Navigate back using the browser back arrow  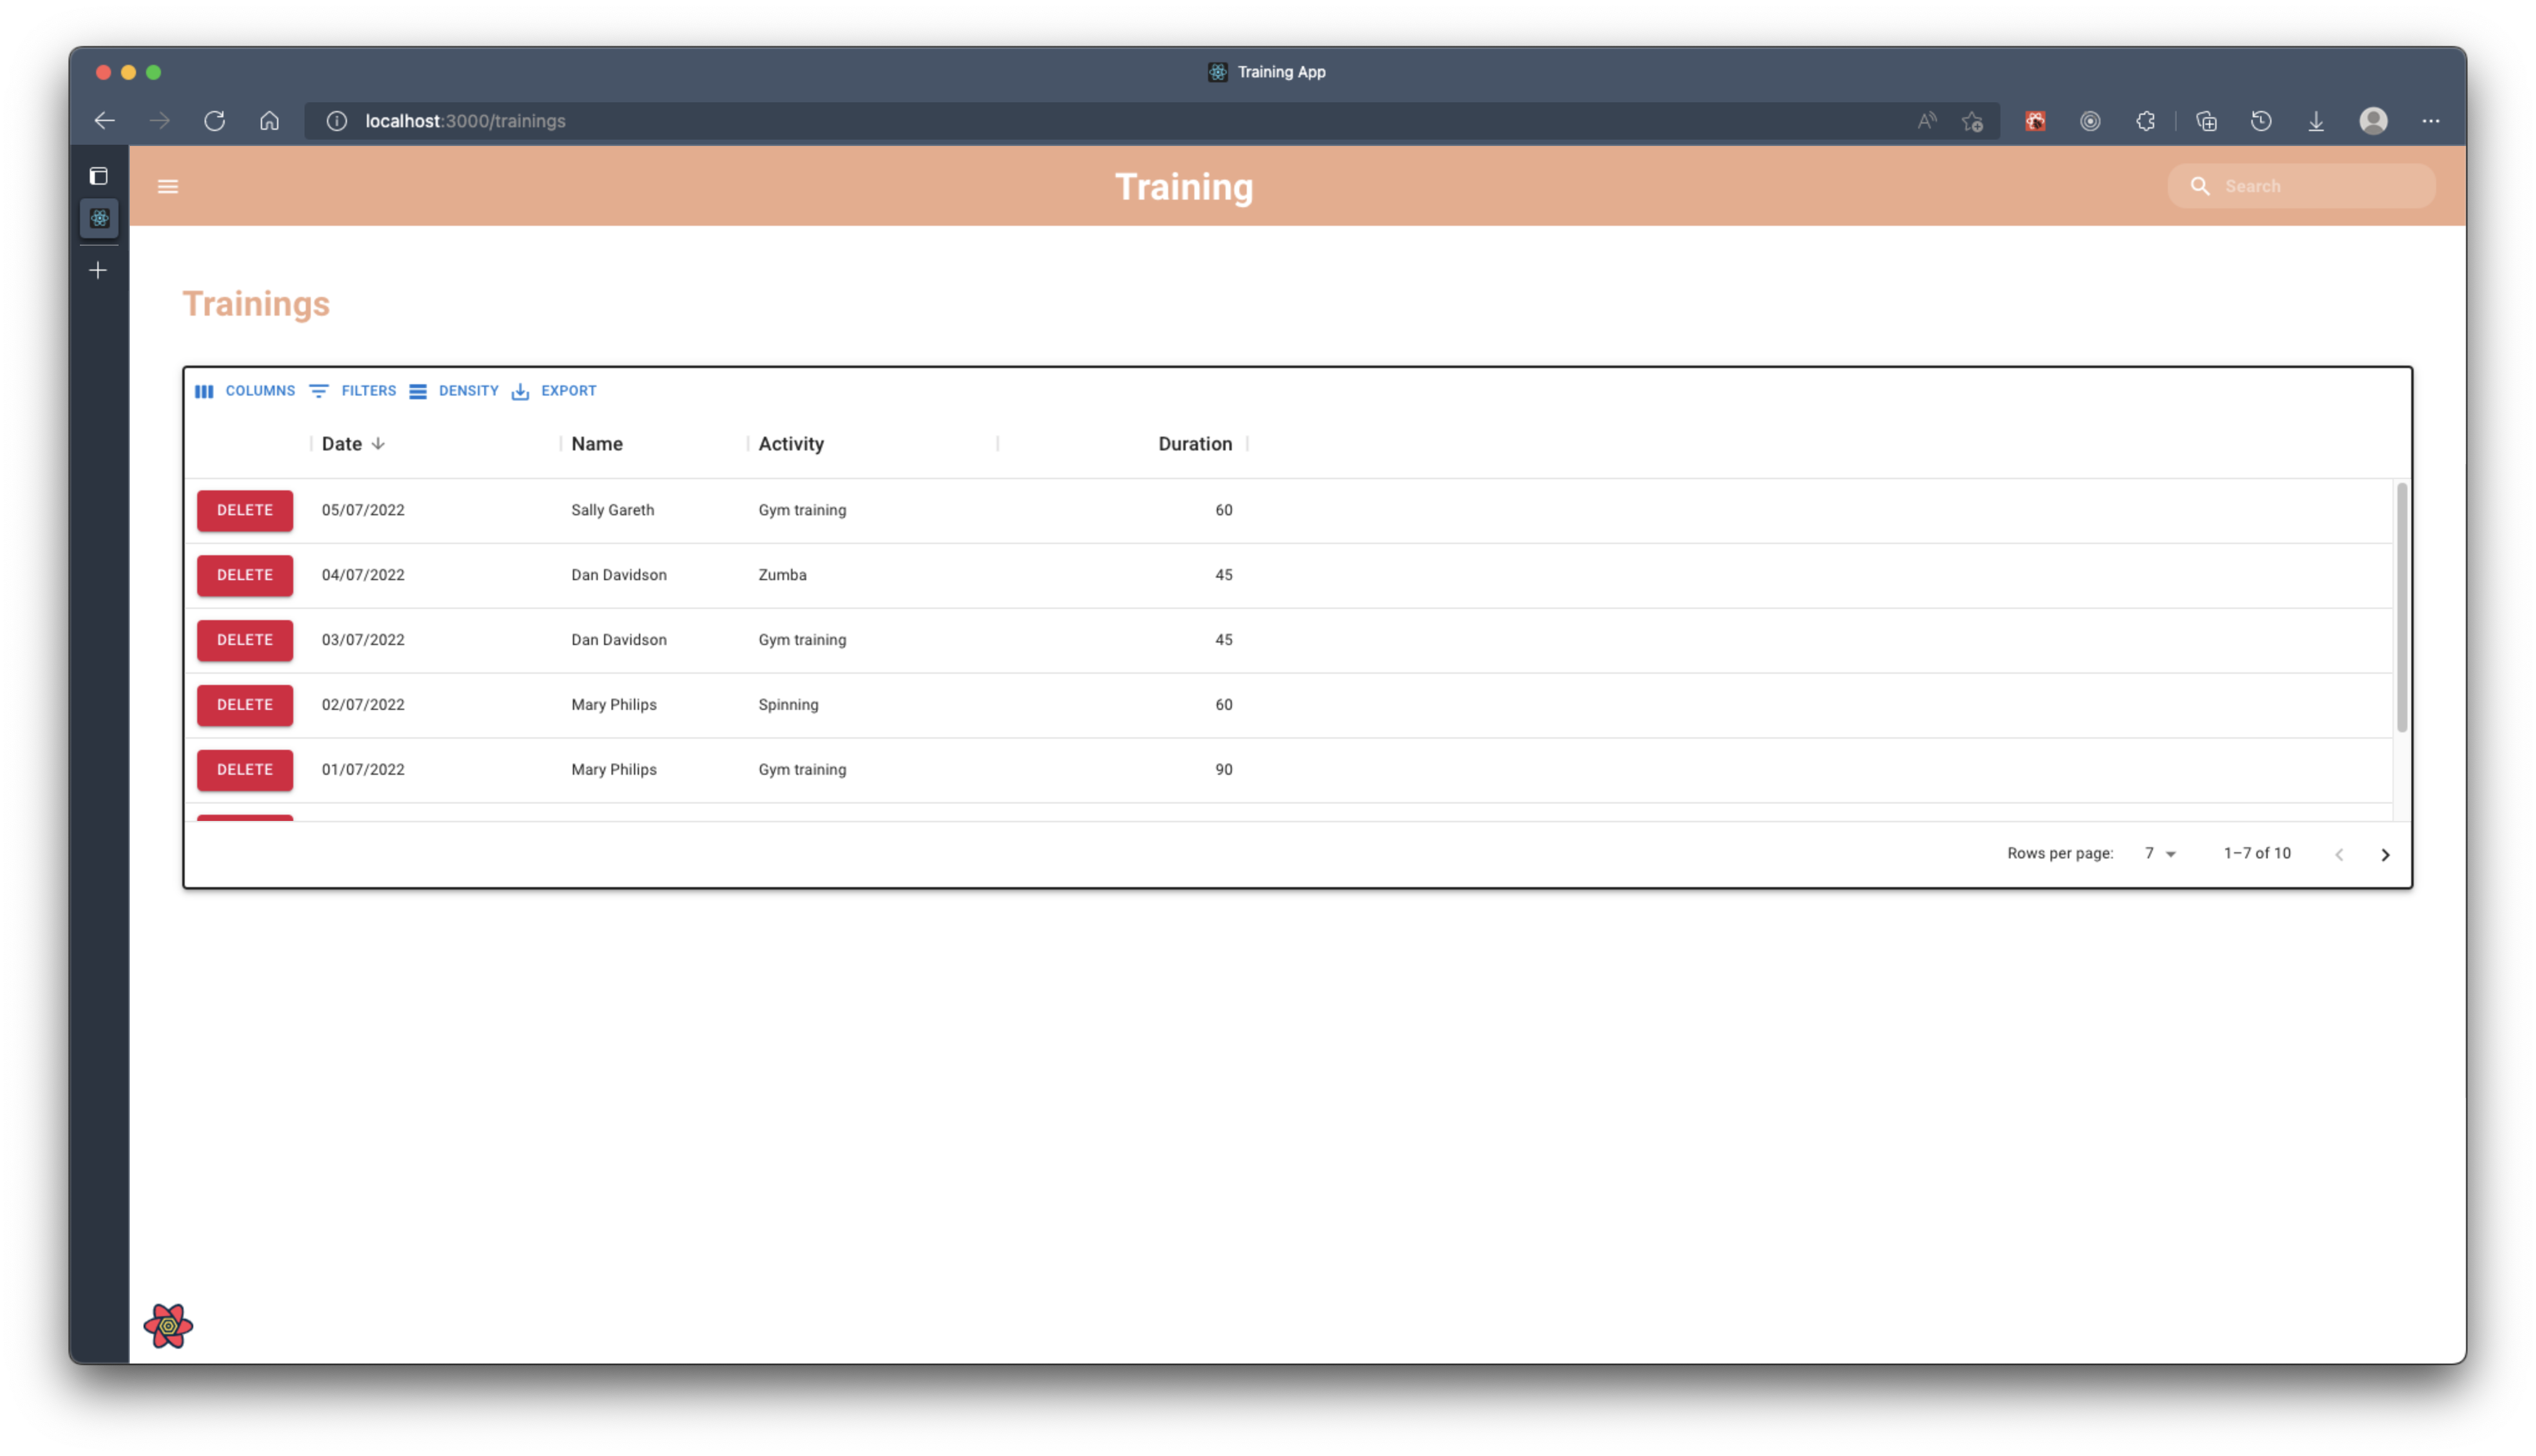[x=104, y=120]
